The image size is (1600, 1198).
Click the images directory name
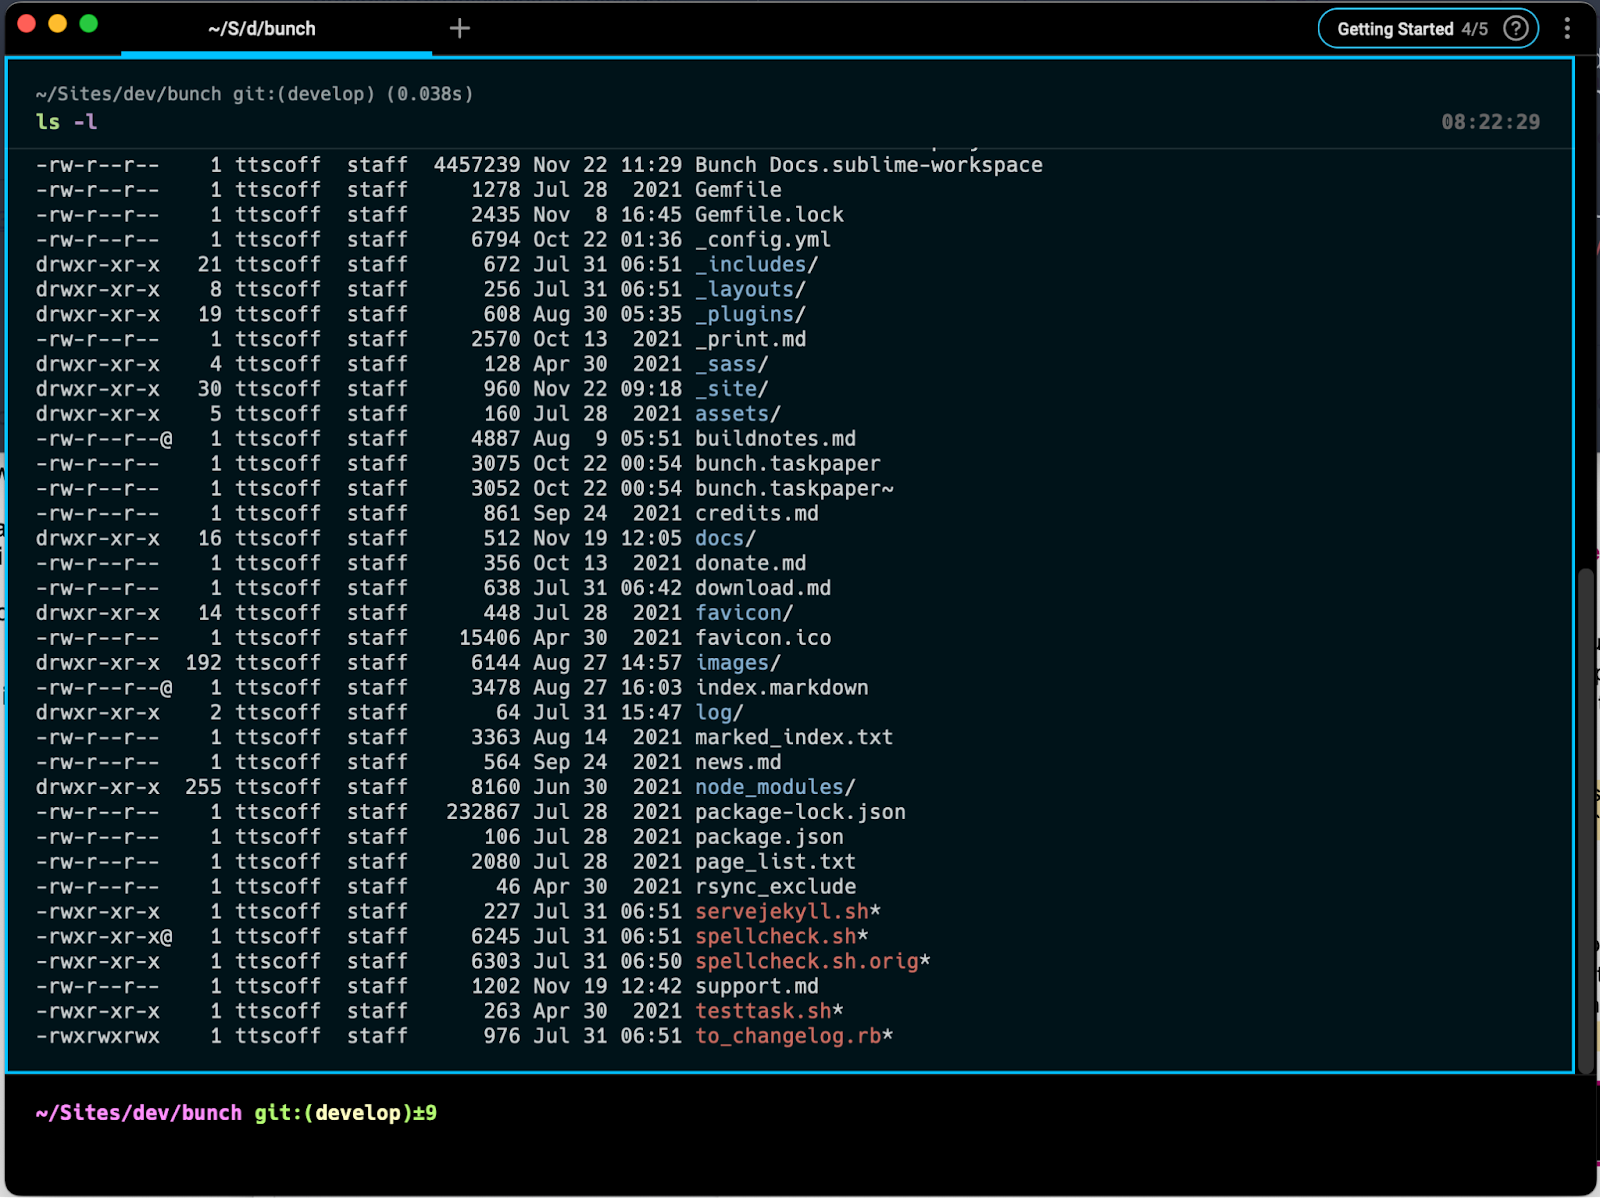[733, 662]
